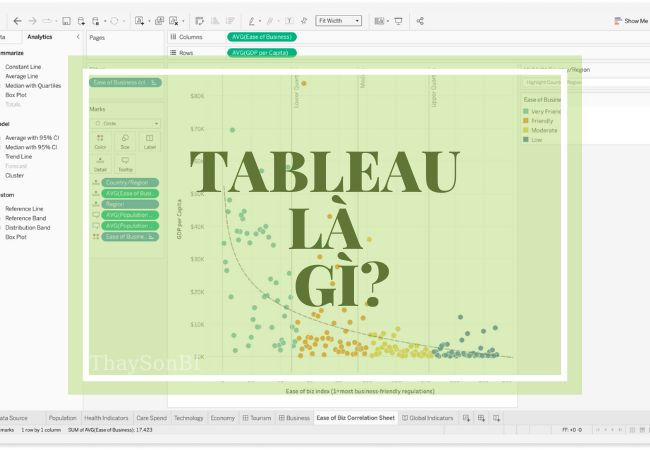Image resolution: width=650 pixels, height=450 pixels.
Task: Click the new dashboard icon beside sheet tabs
Action: pos(481,418)
